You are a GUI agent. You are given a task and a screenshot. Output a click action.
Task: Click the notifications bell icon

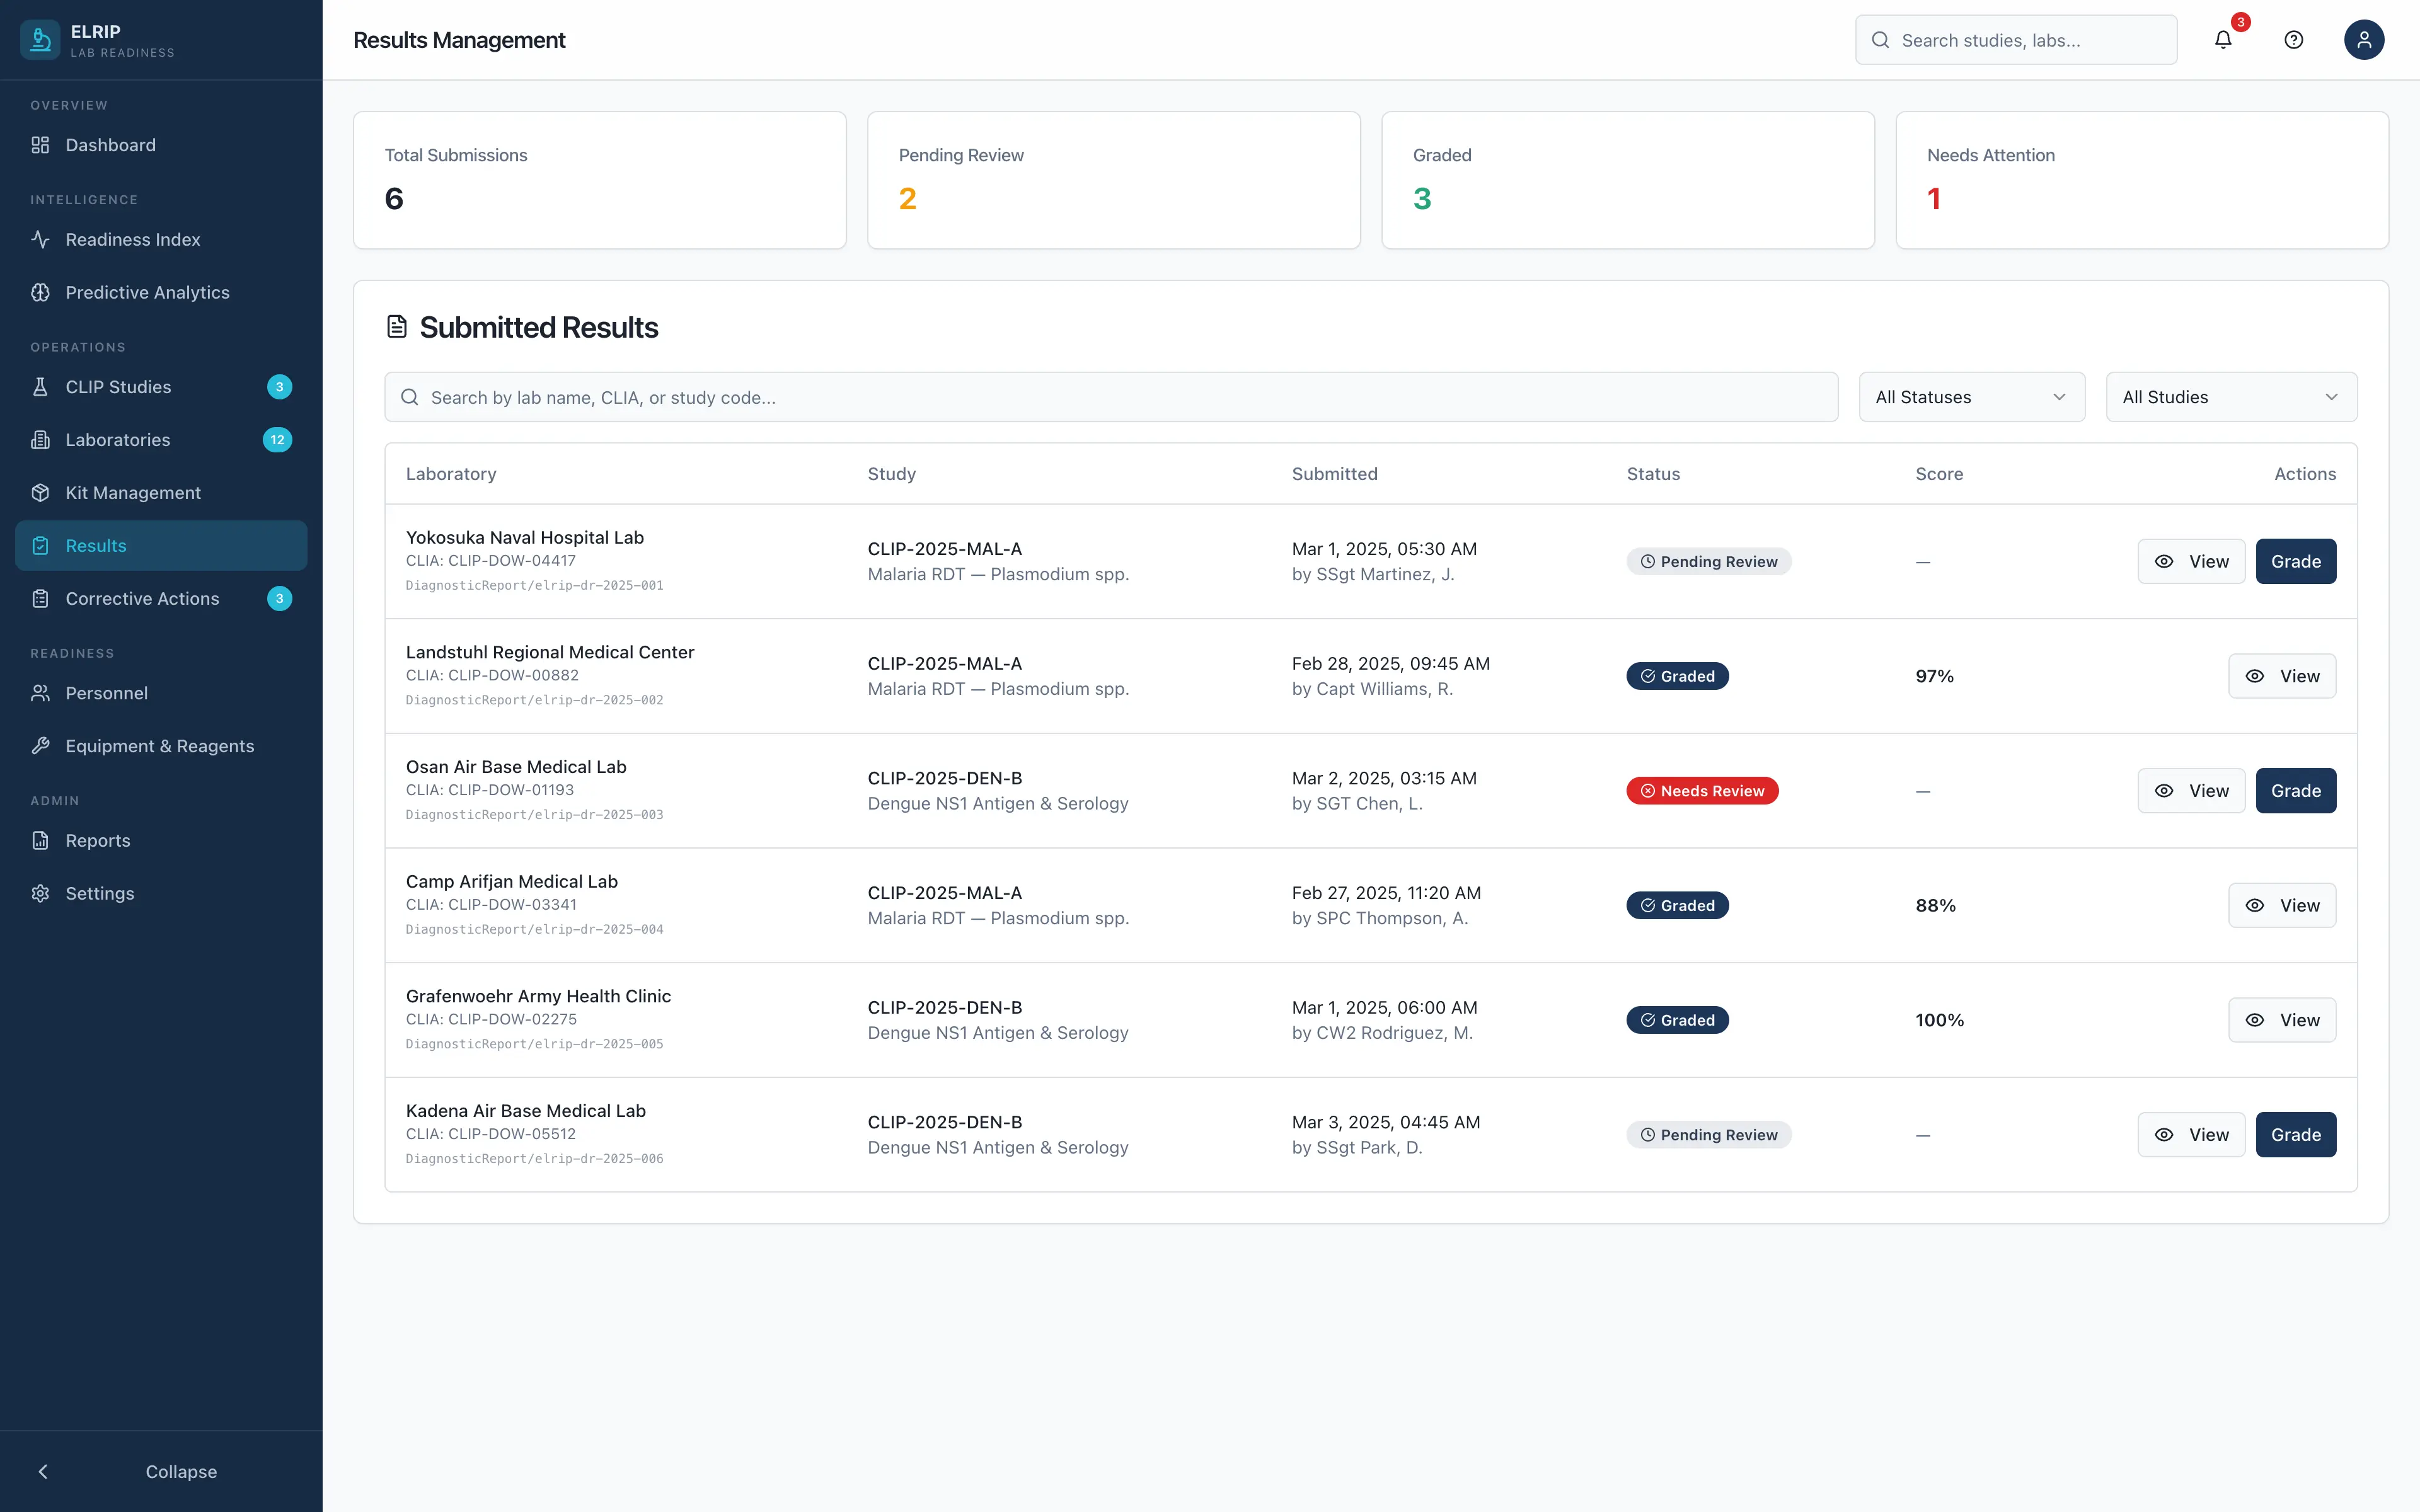click(x=2222, y=40)
